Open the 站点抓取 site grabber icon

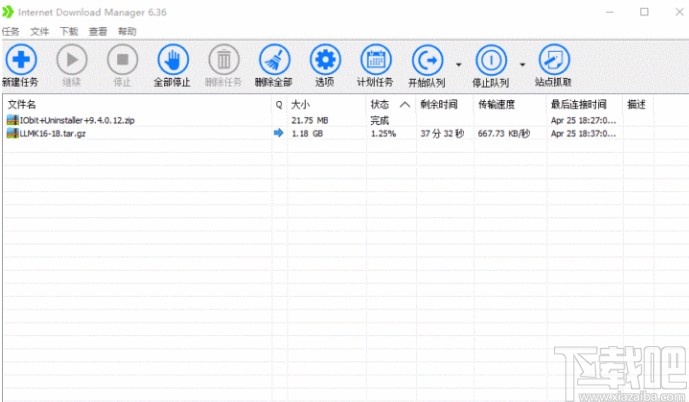tap(554, 59)
